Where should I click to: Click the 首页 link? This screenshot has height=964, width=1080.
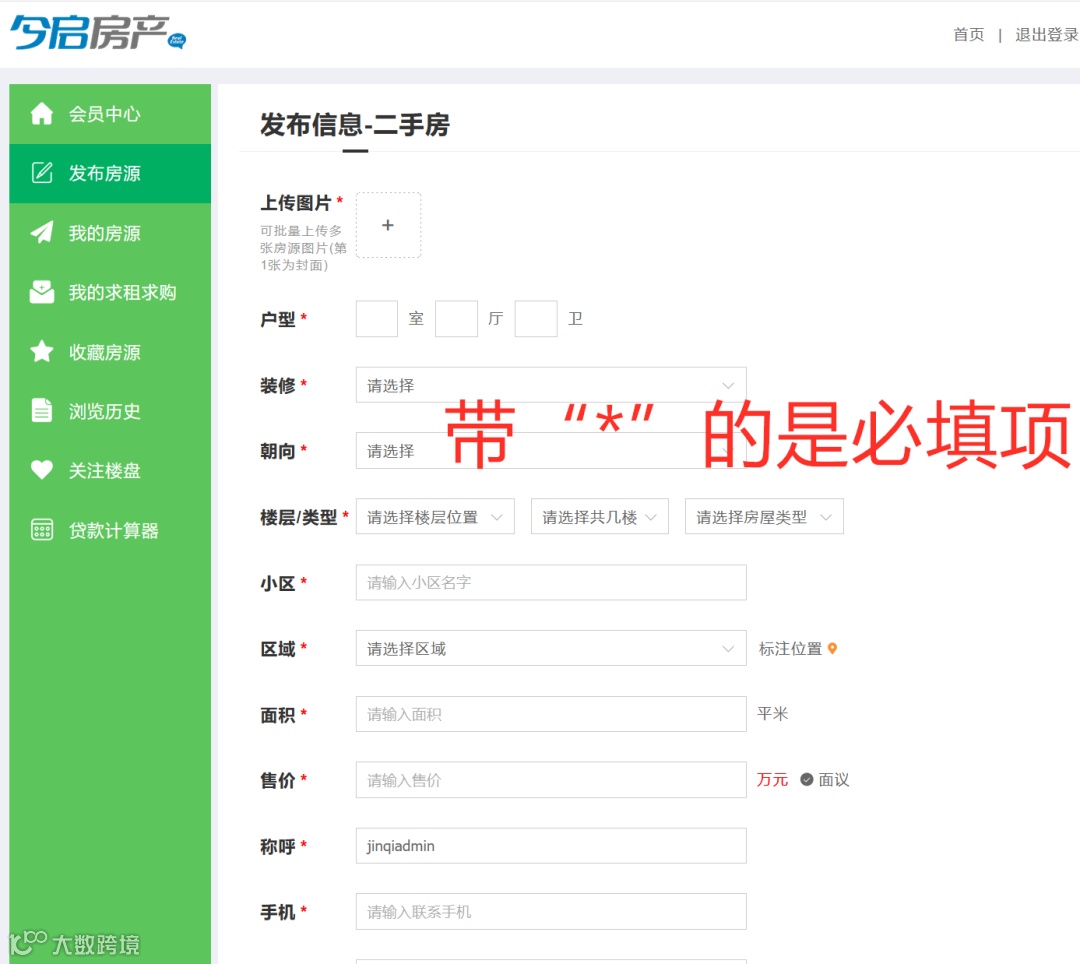click(x=968, y=34)
